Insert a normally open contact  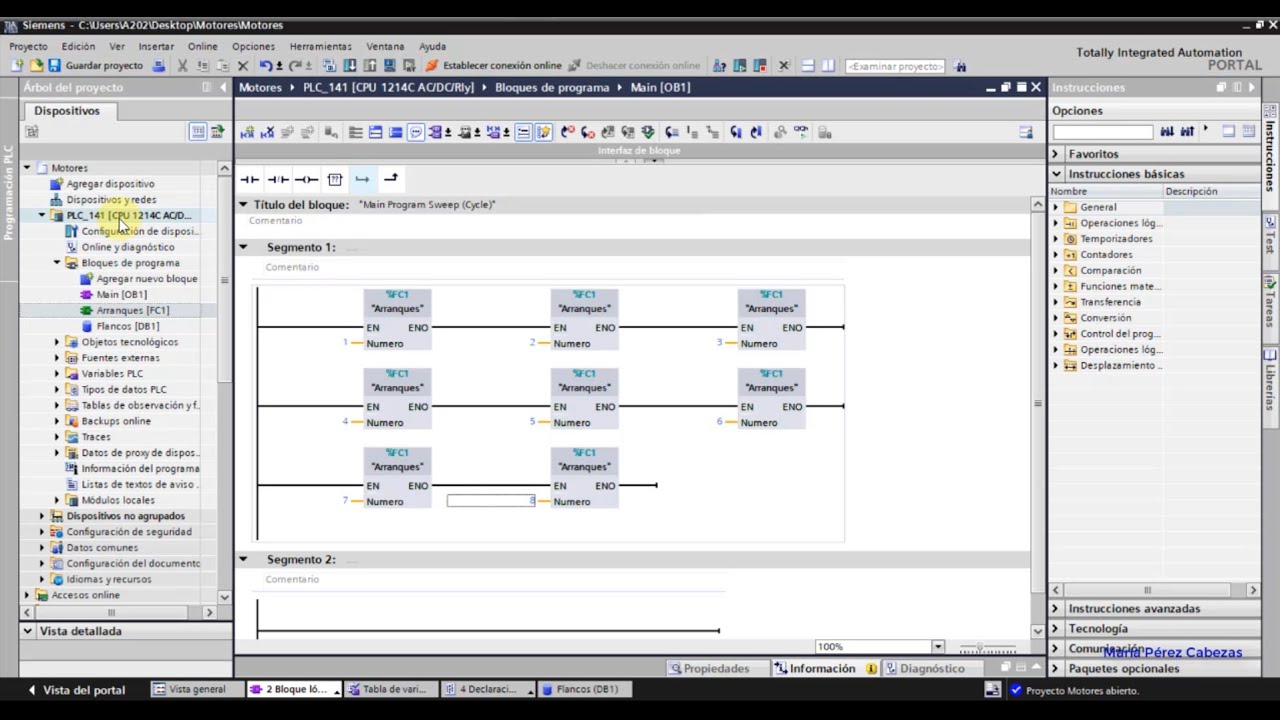point(250,179)
